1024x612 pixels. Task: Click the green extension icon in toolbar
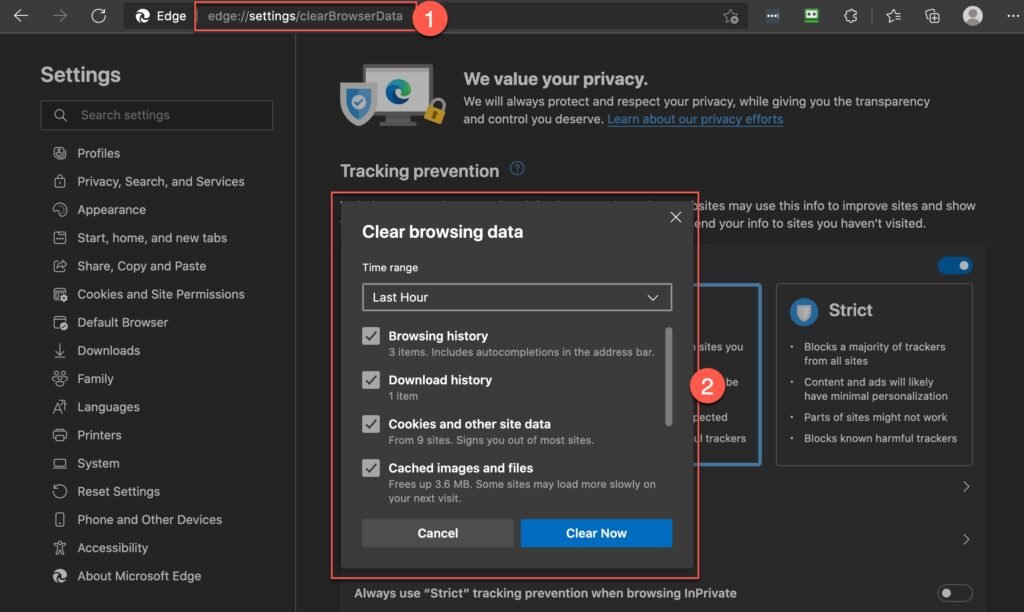811,16
